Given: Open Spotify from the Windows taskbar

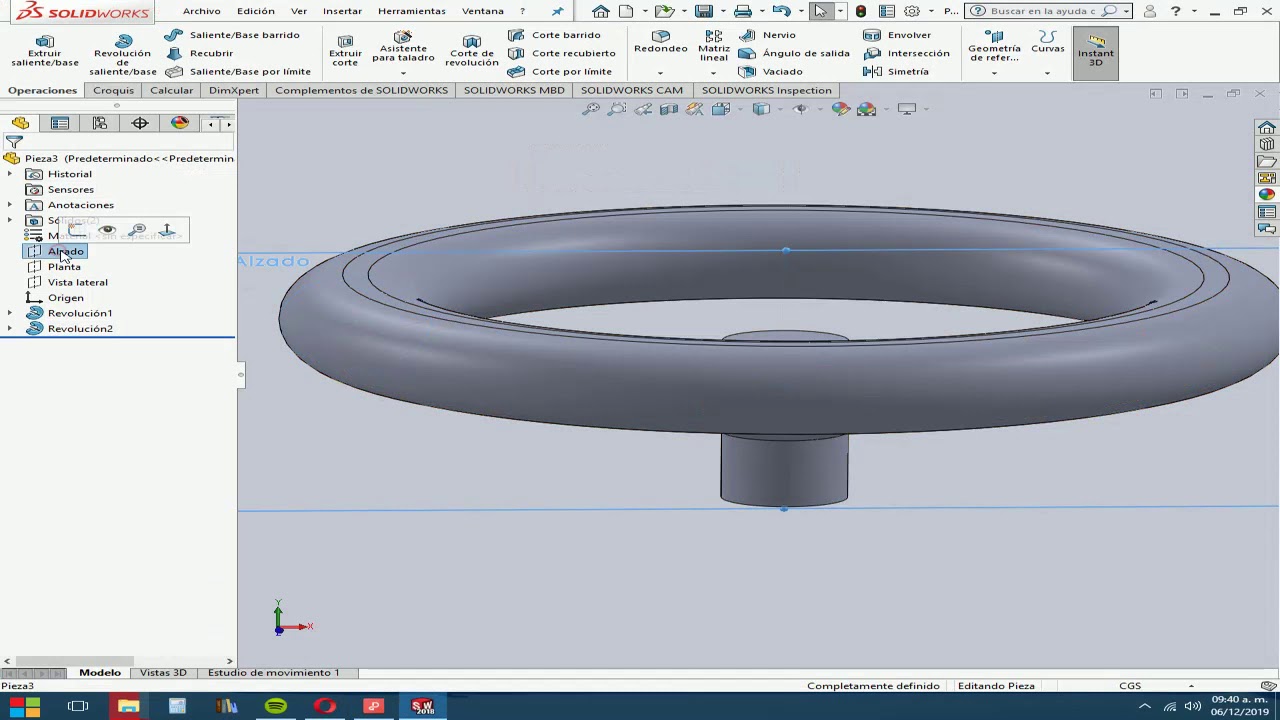Looking at the screenshot, I should point(275,706).
